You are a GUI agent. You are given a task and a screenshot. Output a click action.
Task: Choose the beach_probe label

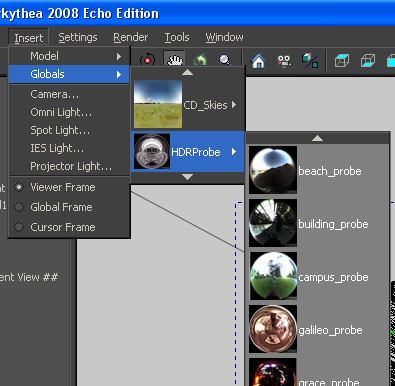(330, 171)
